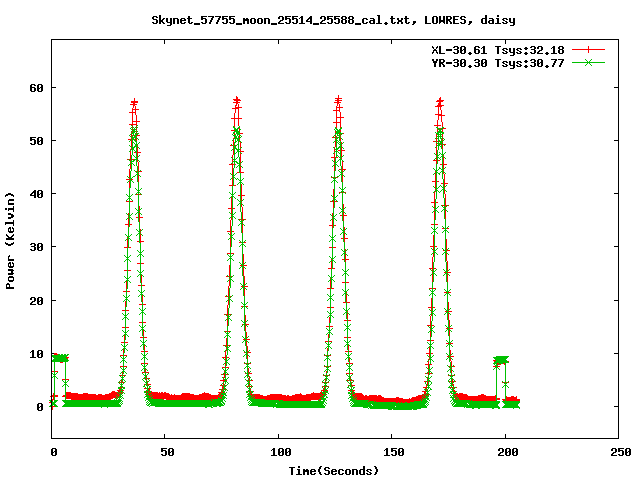Image resolution: width=640 pixels, height=480 pixels.
Task: Click the green calibration pulse near 200 seconds
Action: click(x=501, y=360)
